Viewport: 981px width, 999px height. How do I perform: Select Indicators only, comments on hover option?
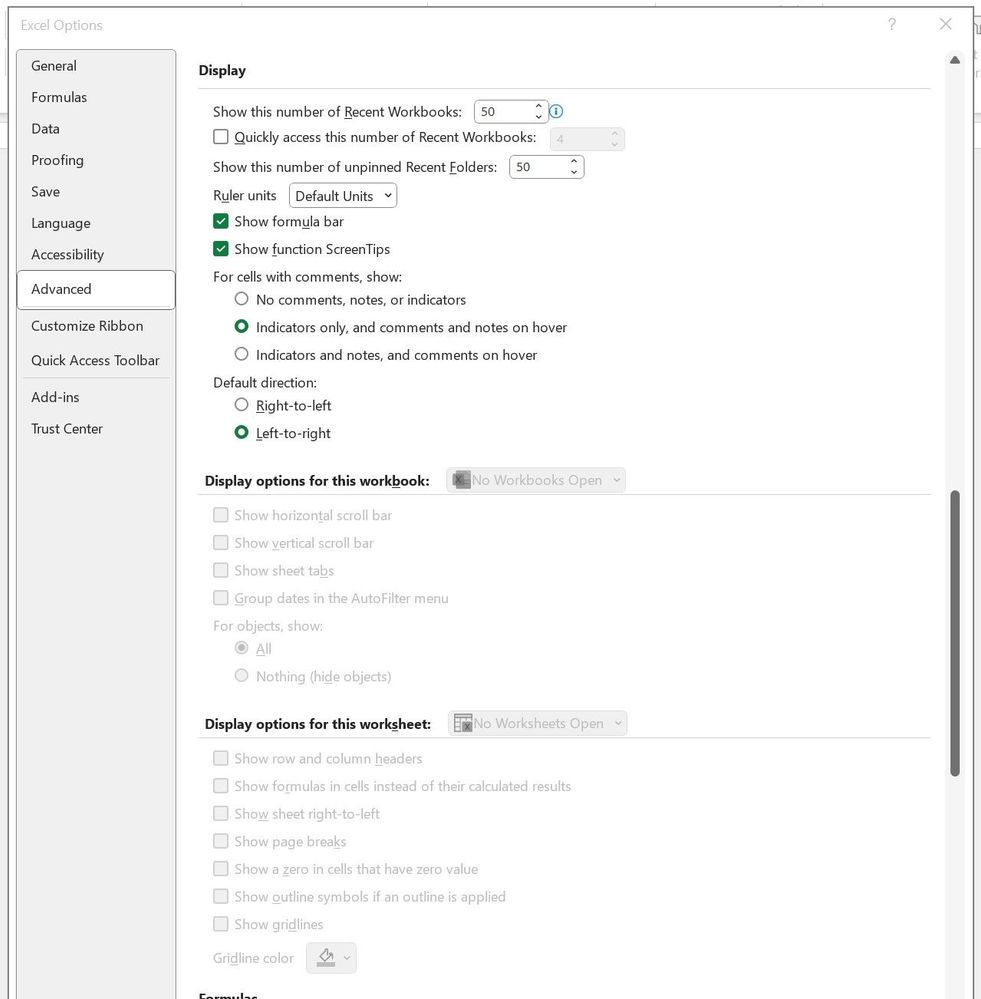pyautogui.click(x=241, y=326)
